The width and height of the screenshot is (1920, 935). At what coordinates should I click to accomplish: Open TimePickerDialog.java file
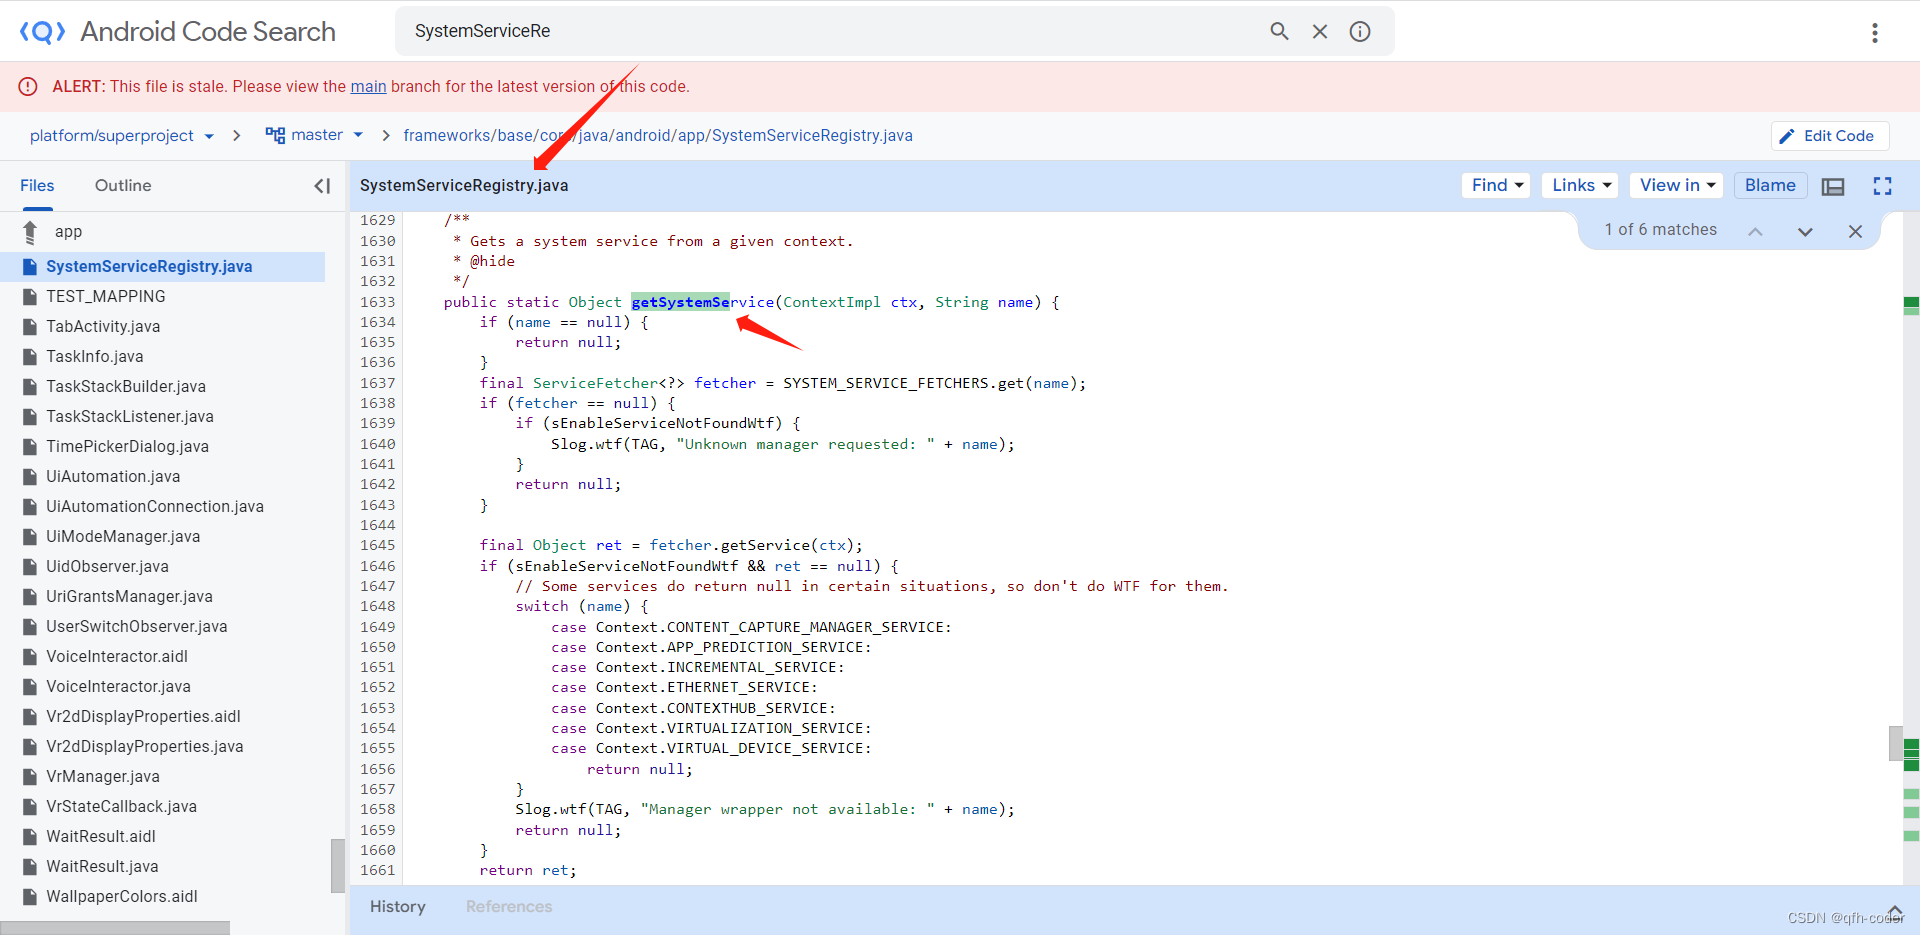127,447
